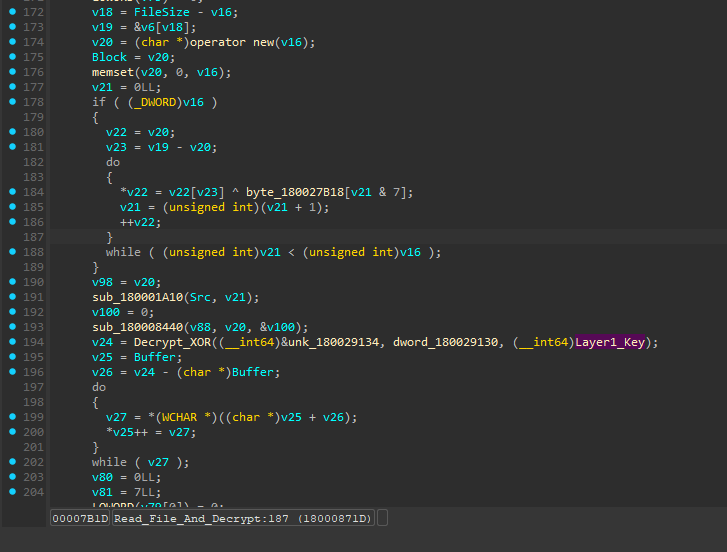Click the breakpoint dot beside line 204

tap(13, 492)
